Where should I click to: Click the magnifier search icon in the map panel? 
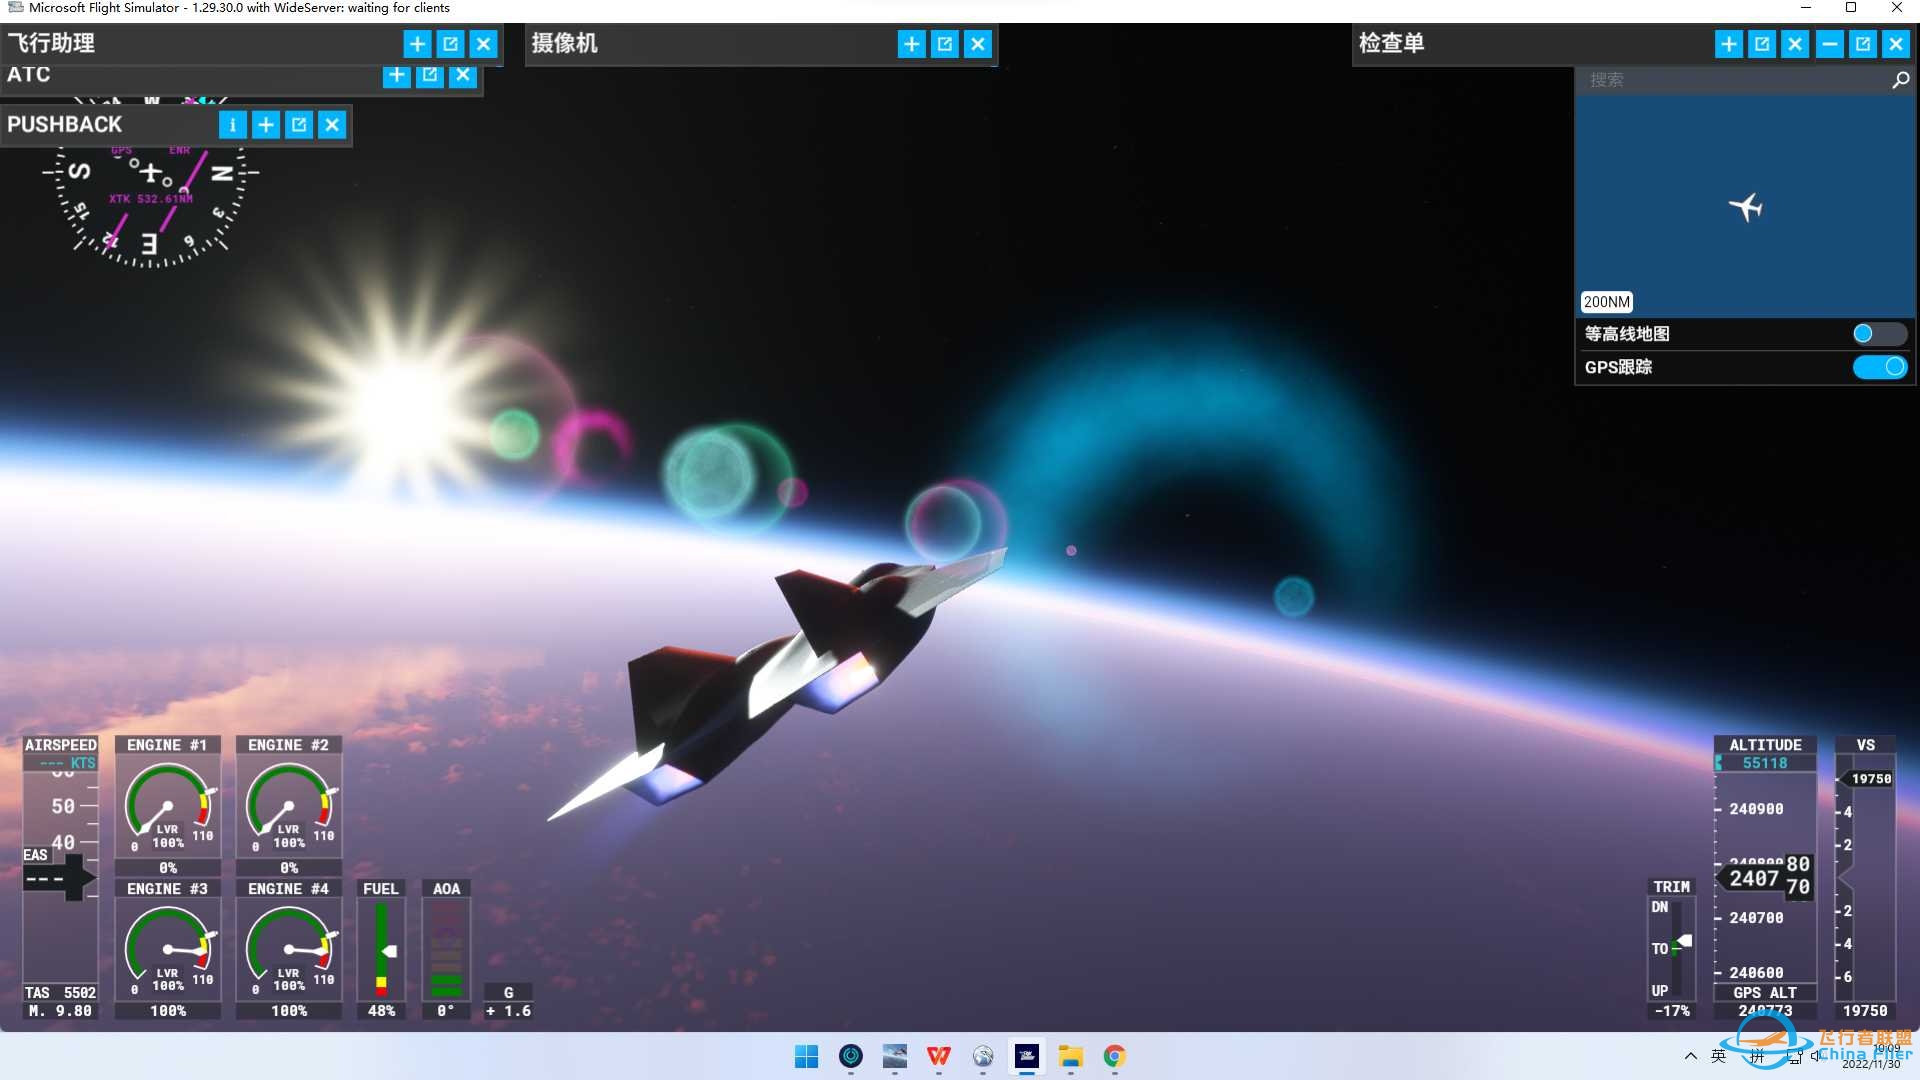(1900, 80)
